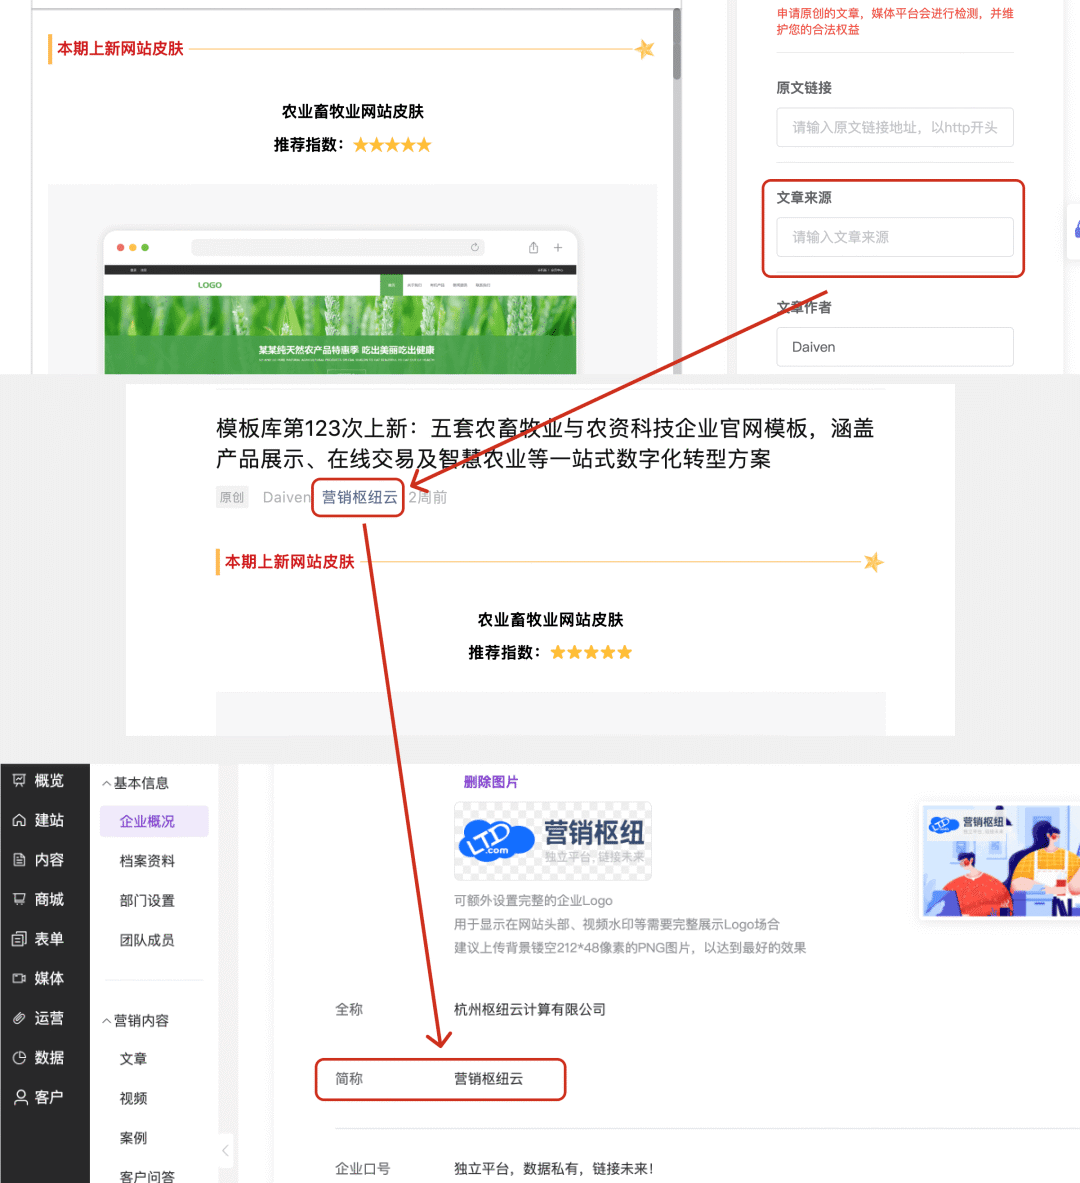The height and width of the screenshot is (1183, 1080).
Task: Click the author name Daiven under title
Action: (286, 497)
